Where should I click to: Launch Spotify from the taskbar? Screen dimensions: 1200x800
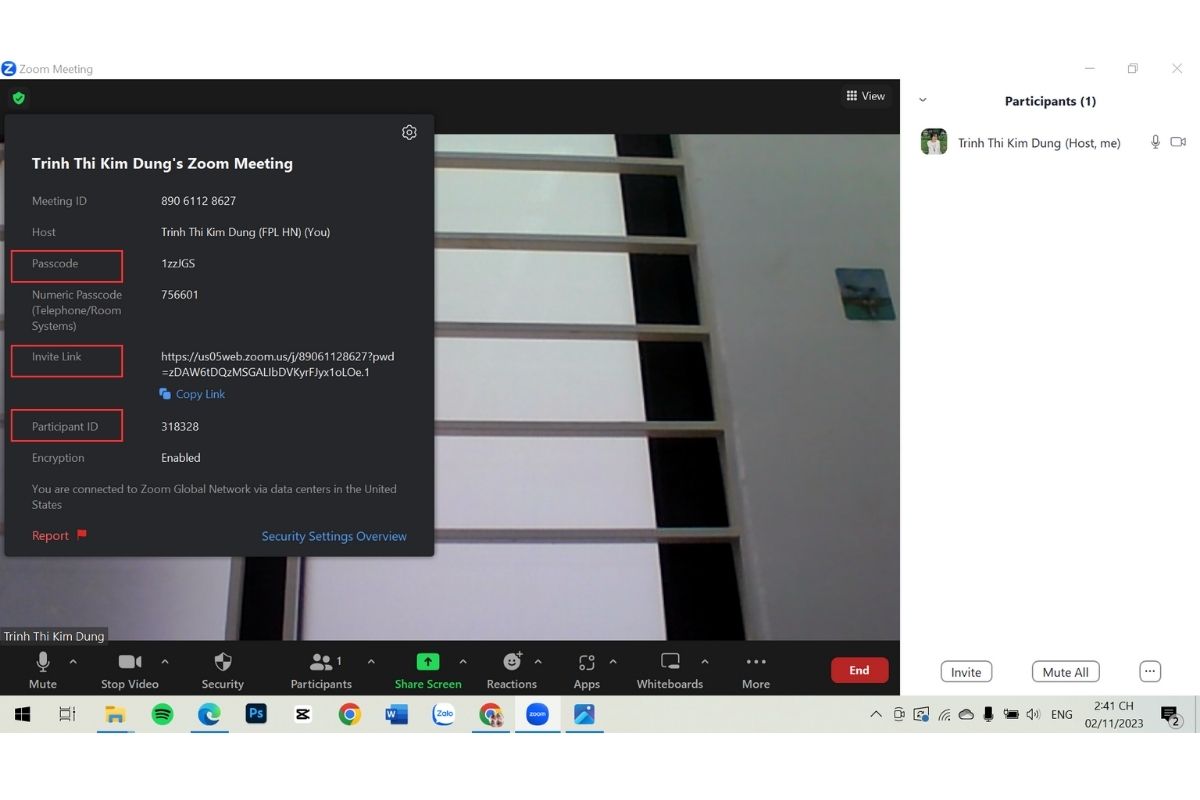coord(162,714)
